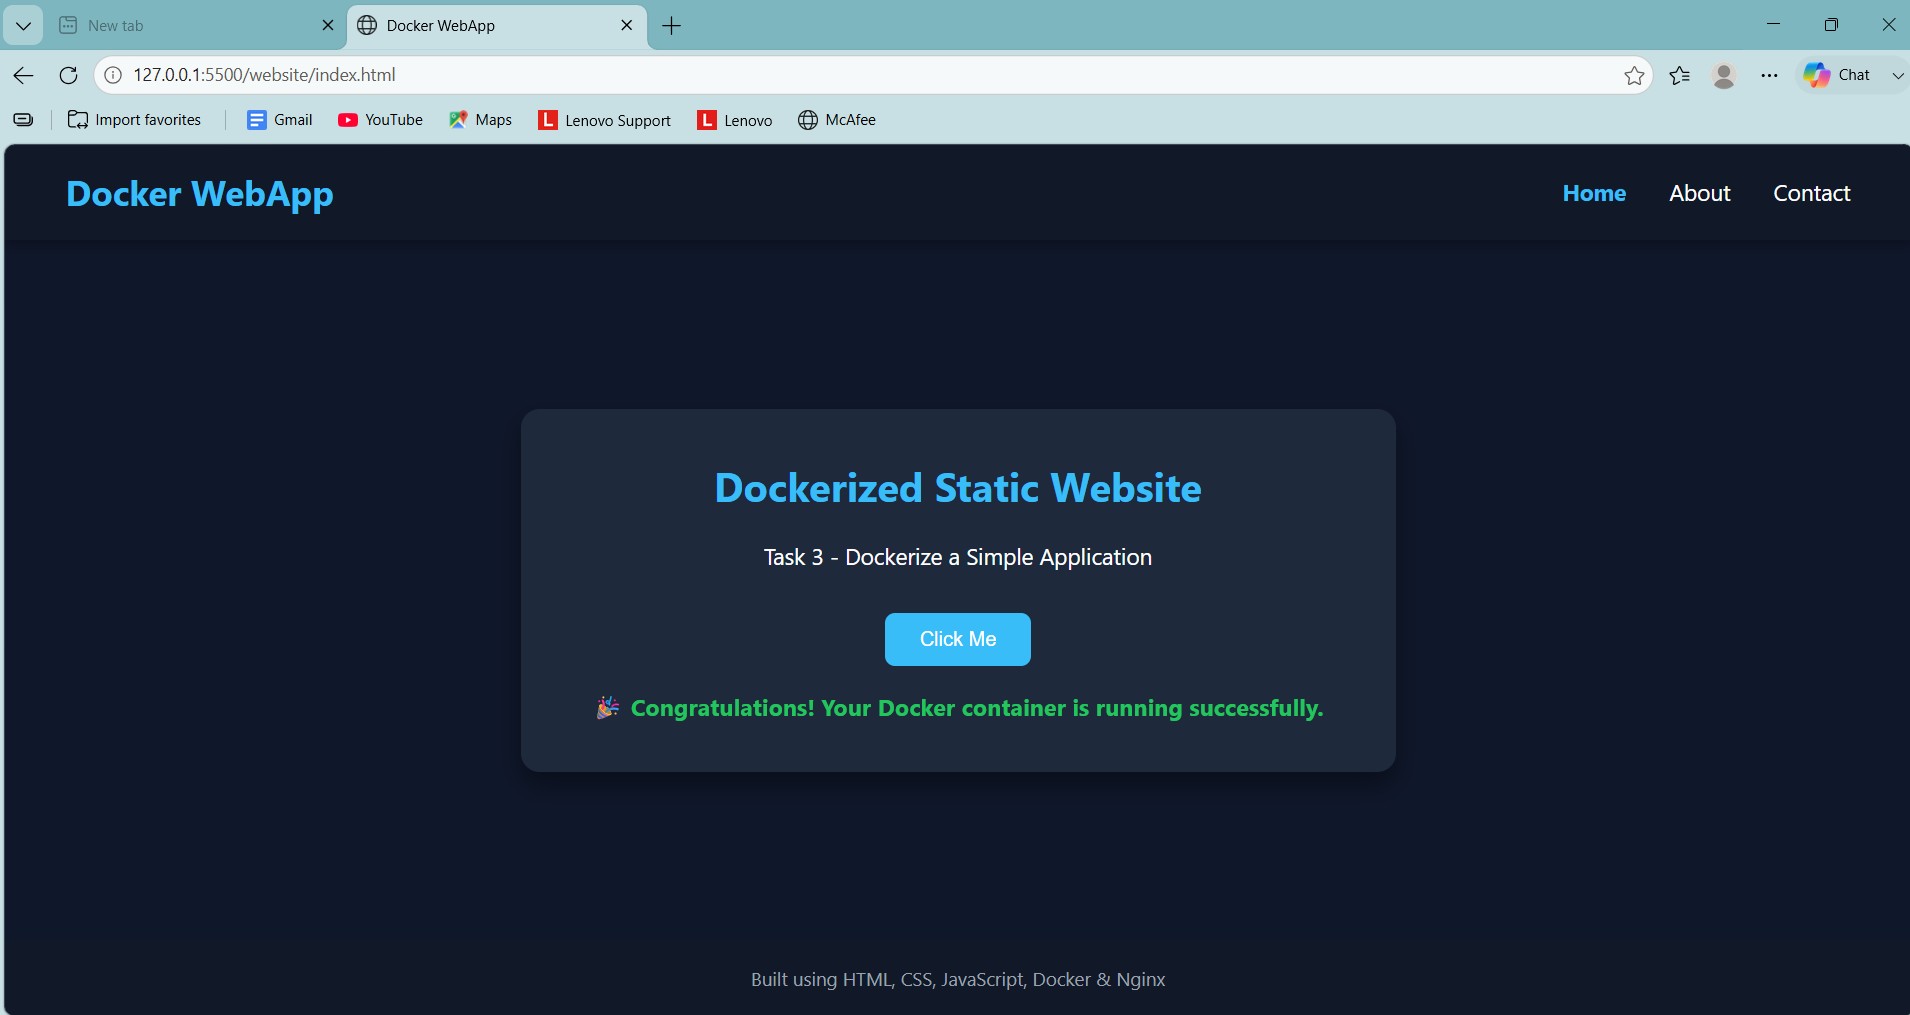
Task: Click the party popper emoji
Action: pyautogui.click(x=607, y=708)
